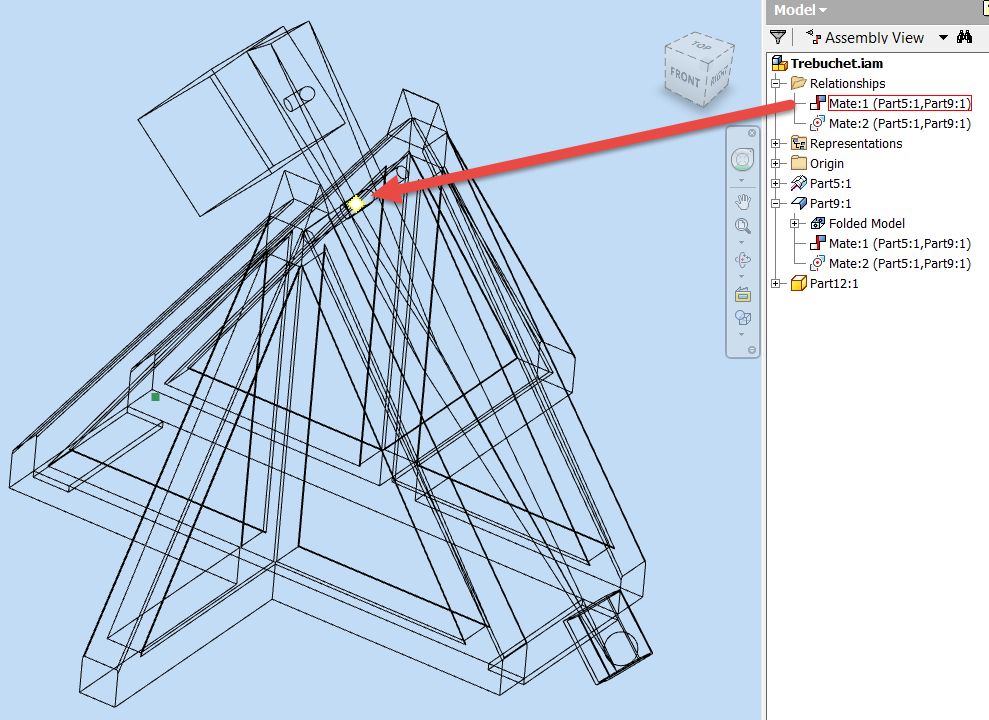Select the Look At view tool
989x720 pixels.
pyautogui.click(x=741, y=293)
